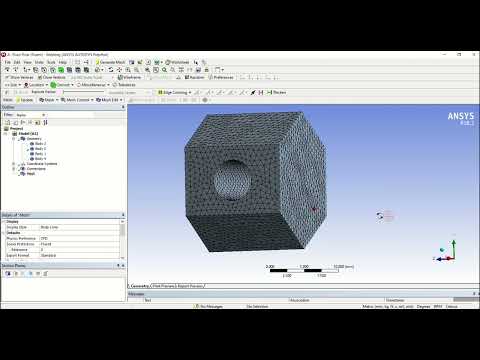The image size is (480, 360).
Task: Select the Edge selection filter icon
Action: 44,70
